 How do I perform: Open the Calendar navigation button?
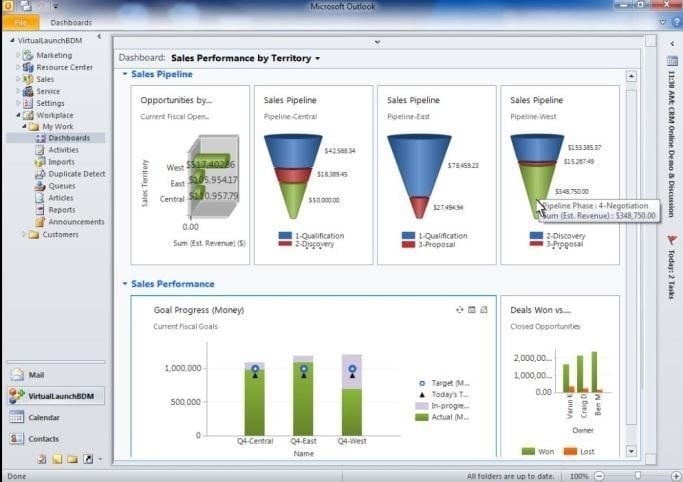click(x=43, y=418)
